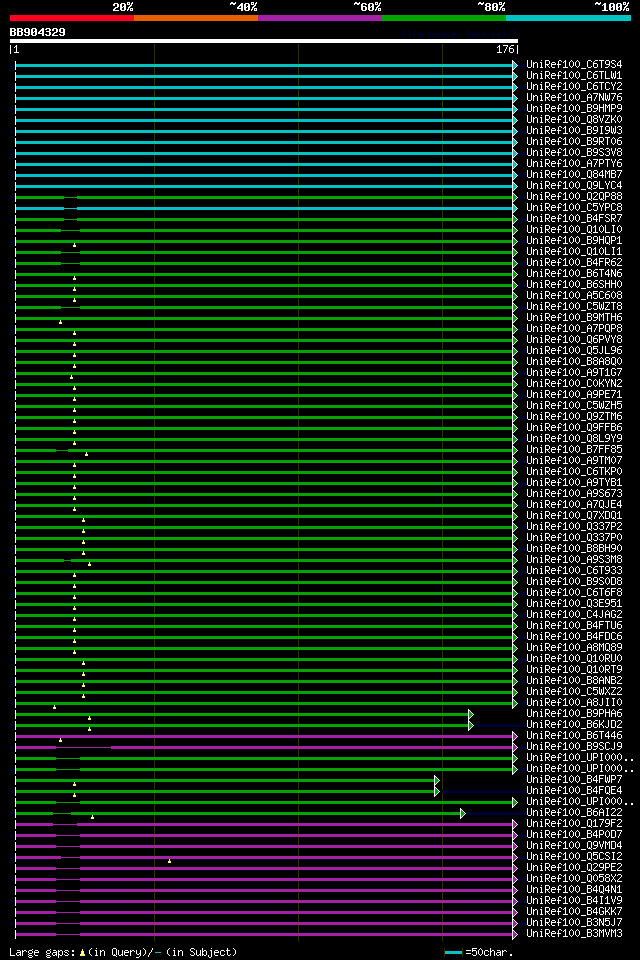Click the purple alignment bar of UniRef100_Q179F2
Image resolution: width=640 pixels, height=960 pixels.
pos(264,825)
